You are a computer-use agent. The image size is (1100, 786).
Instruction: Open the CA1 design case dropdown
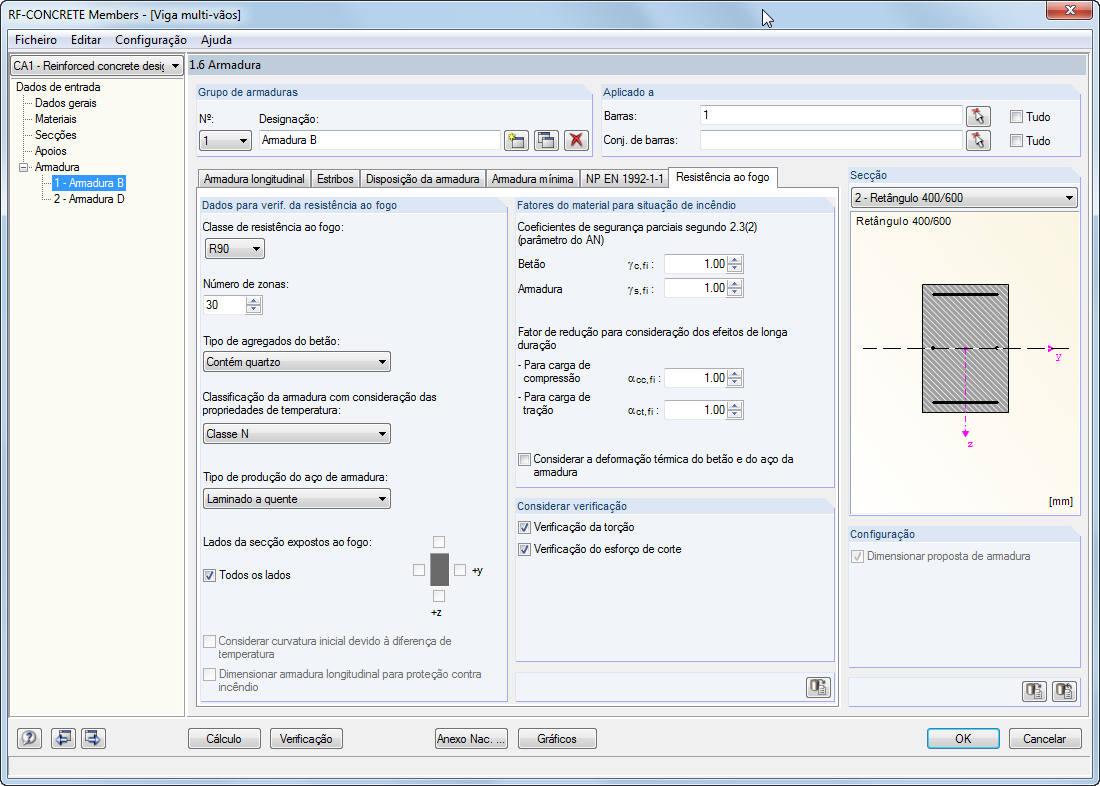pos(97,65)
